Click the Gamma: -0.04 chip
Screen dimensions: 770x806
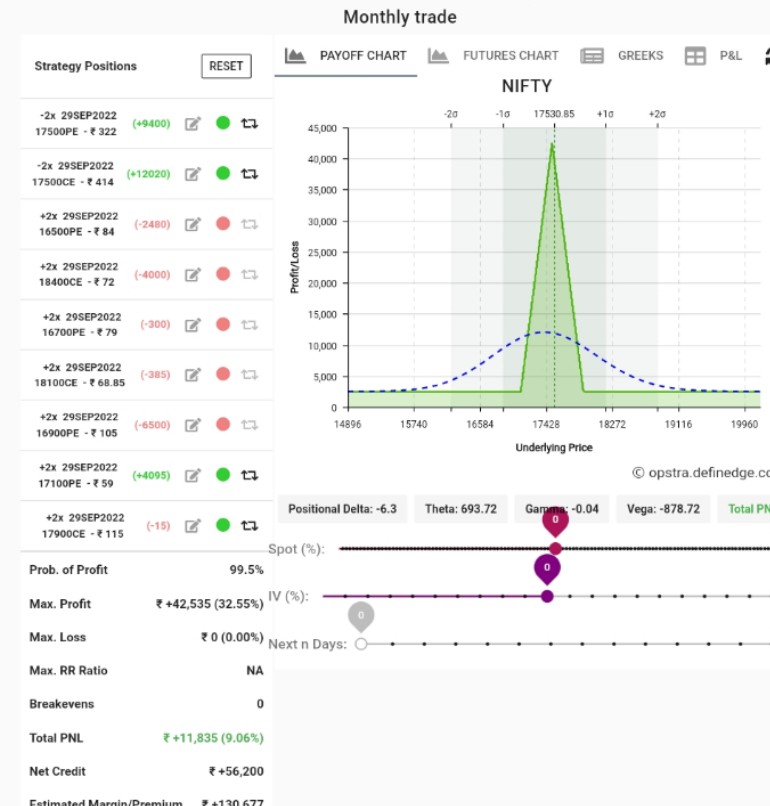click(x=561, y=509)
